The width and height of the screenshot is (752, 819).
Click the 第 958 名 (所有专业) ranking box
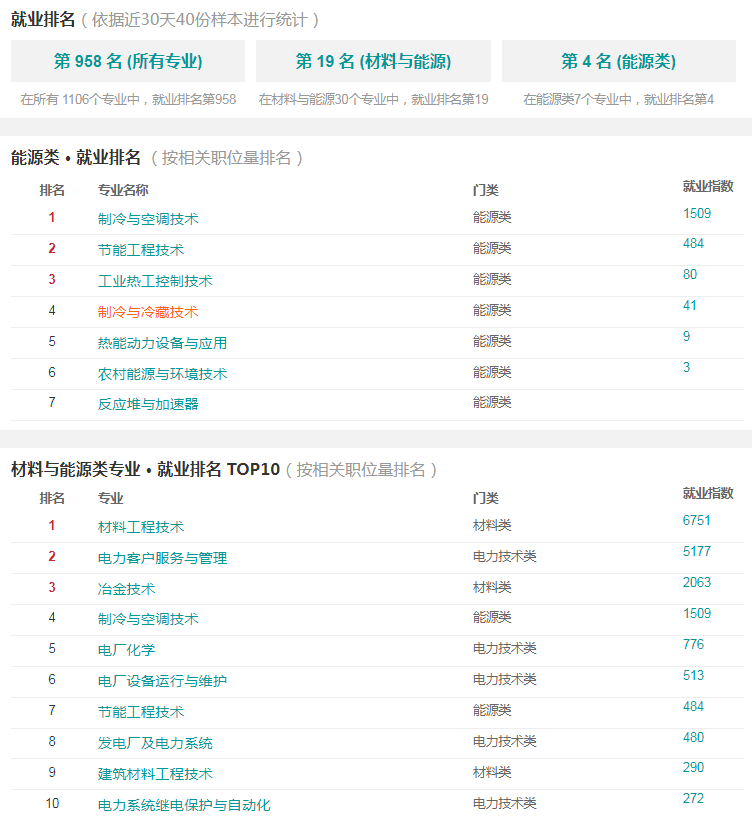click(128, 61)
